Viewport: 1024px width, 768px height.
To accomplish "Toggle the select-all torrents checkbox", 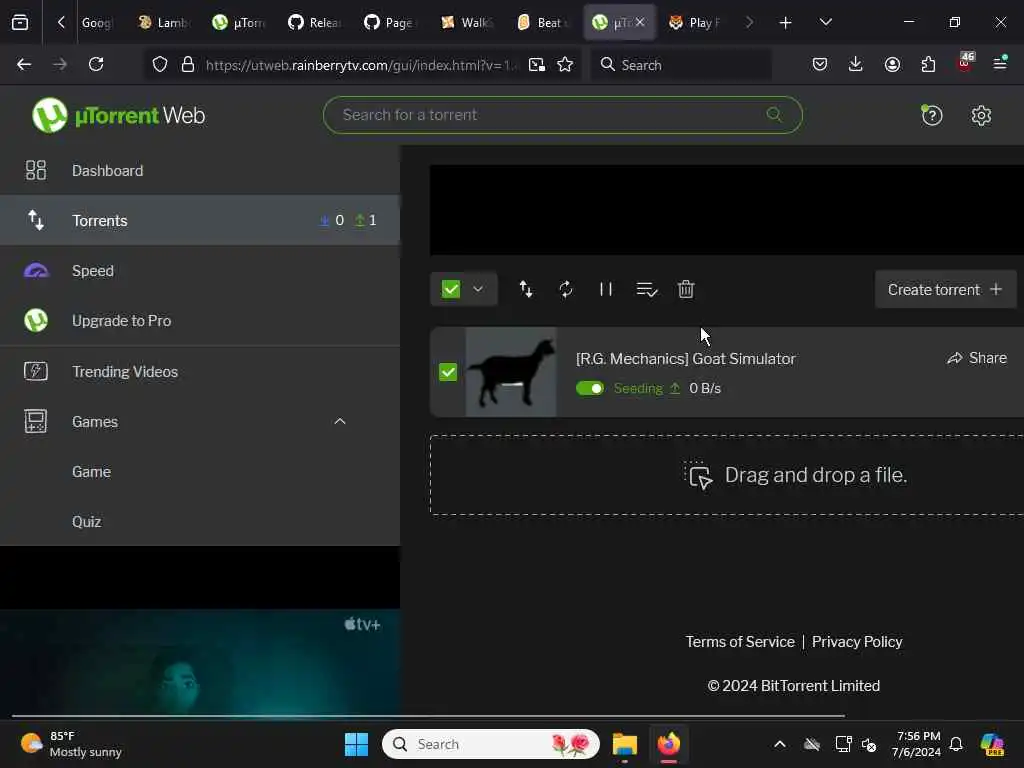I will pyautogui.click(x=451, y=289).
